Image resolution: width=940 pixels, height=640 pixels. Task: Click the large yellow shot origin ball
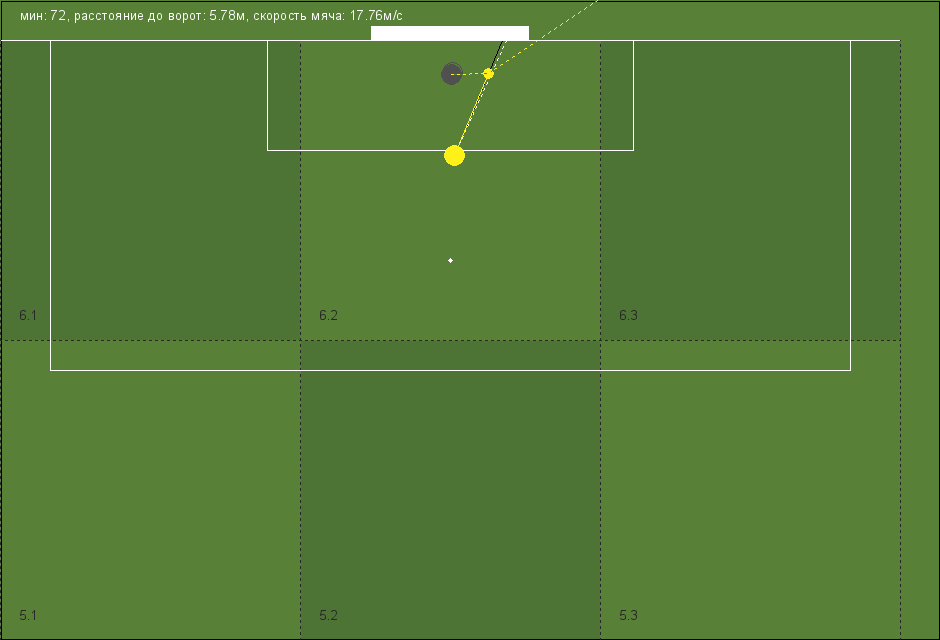(x=454, y=156)
